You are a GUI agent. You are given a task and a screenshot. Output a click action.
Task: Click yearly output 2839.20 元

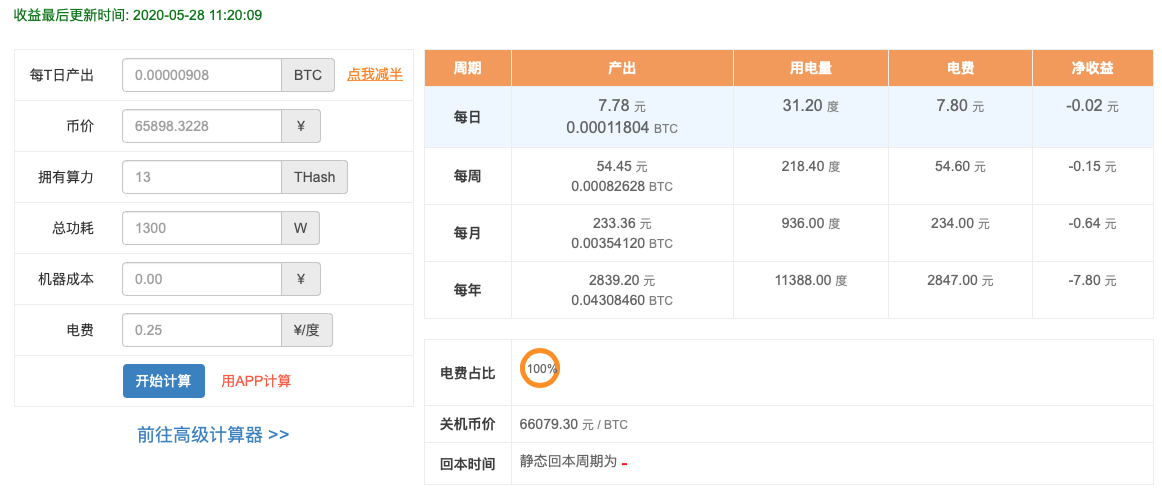(622, 281)
